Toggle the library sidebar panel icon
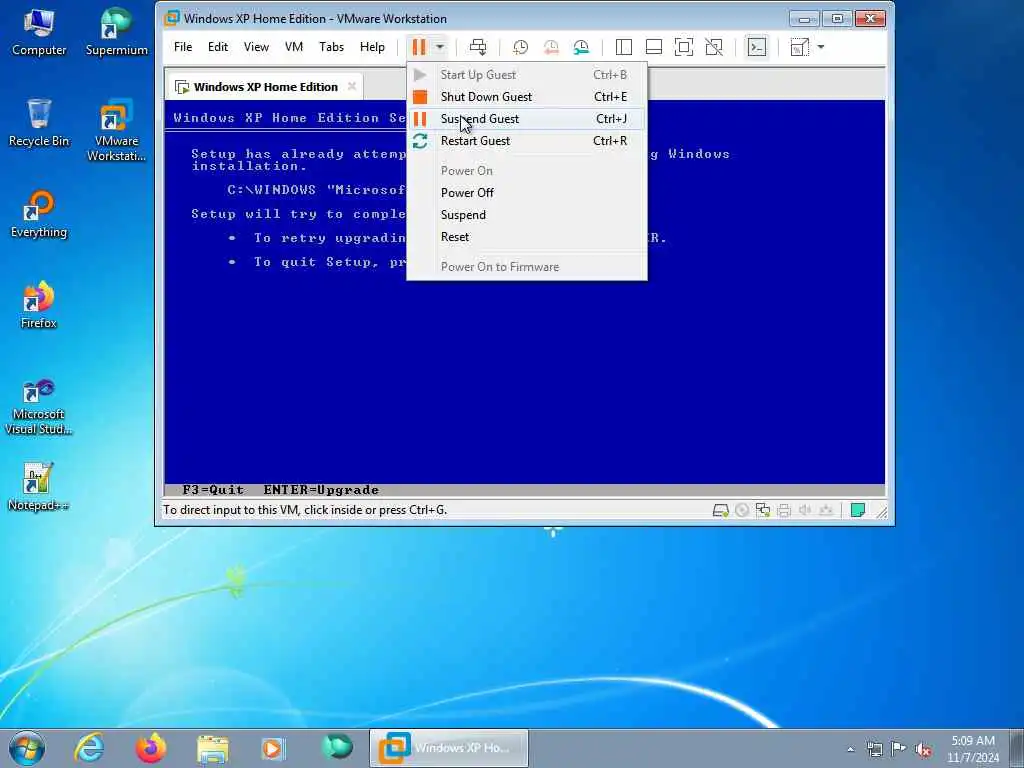 pyautogui.click(x=624, y=47)
